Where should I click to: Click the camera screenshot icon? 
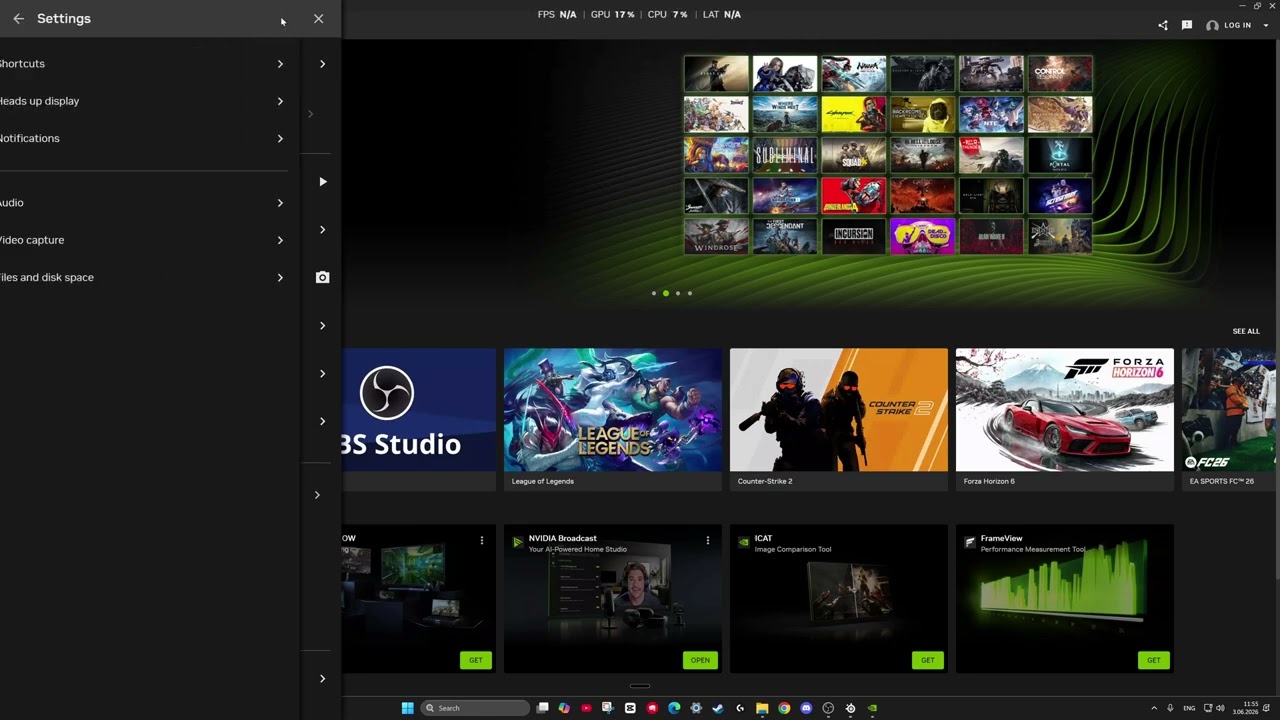(322, 277)
